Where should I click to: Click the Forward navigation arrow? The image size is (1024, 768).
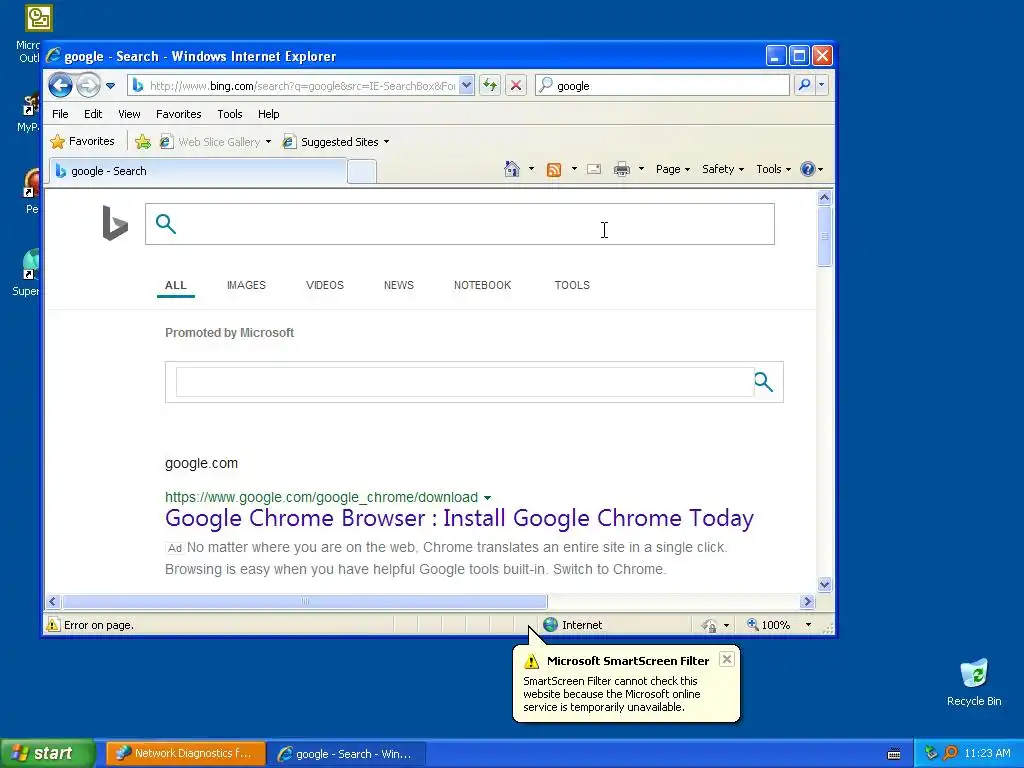88,85
